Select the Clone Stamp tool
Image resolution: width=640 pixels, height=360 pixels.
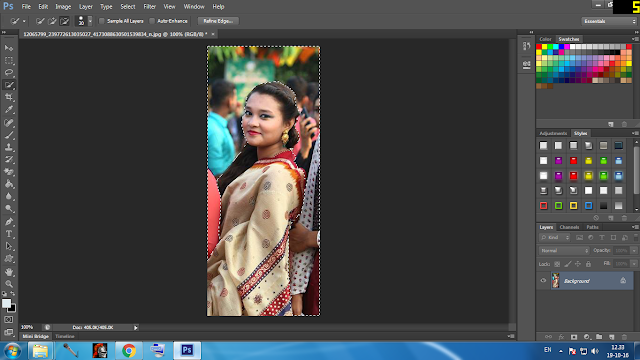[9, 147]
